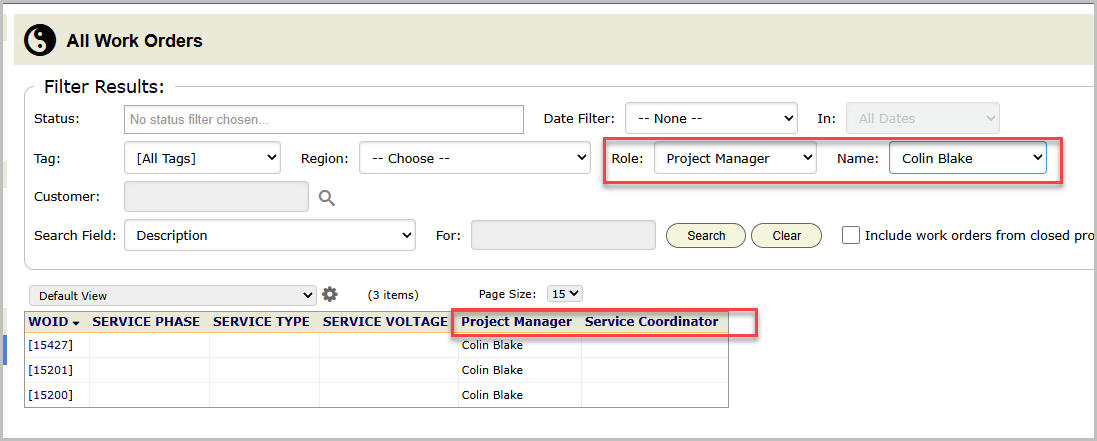Expand the Region dropdown
Screen dimensions: 1097x441
point(475,158)
